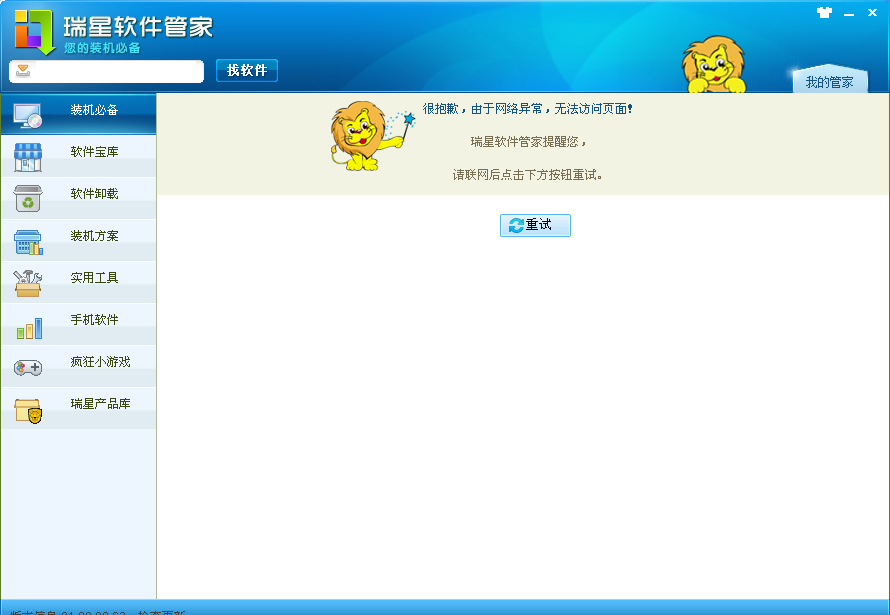Click the 您的装机必备 slogan text
The height and width of the screenshot is (615, 890).
click(x=102, y=48)
